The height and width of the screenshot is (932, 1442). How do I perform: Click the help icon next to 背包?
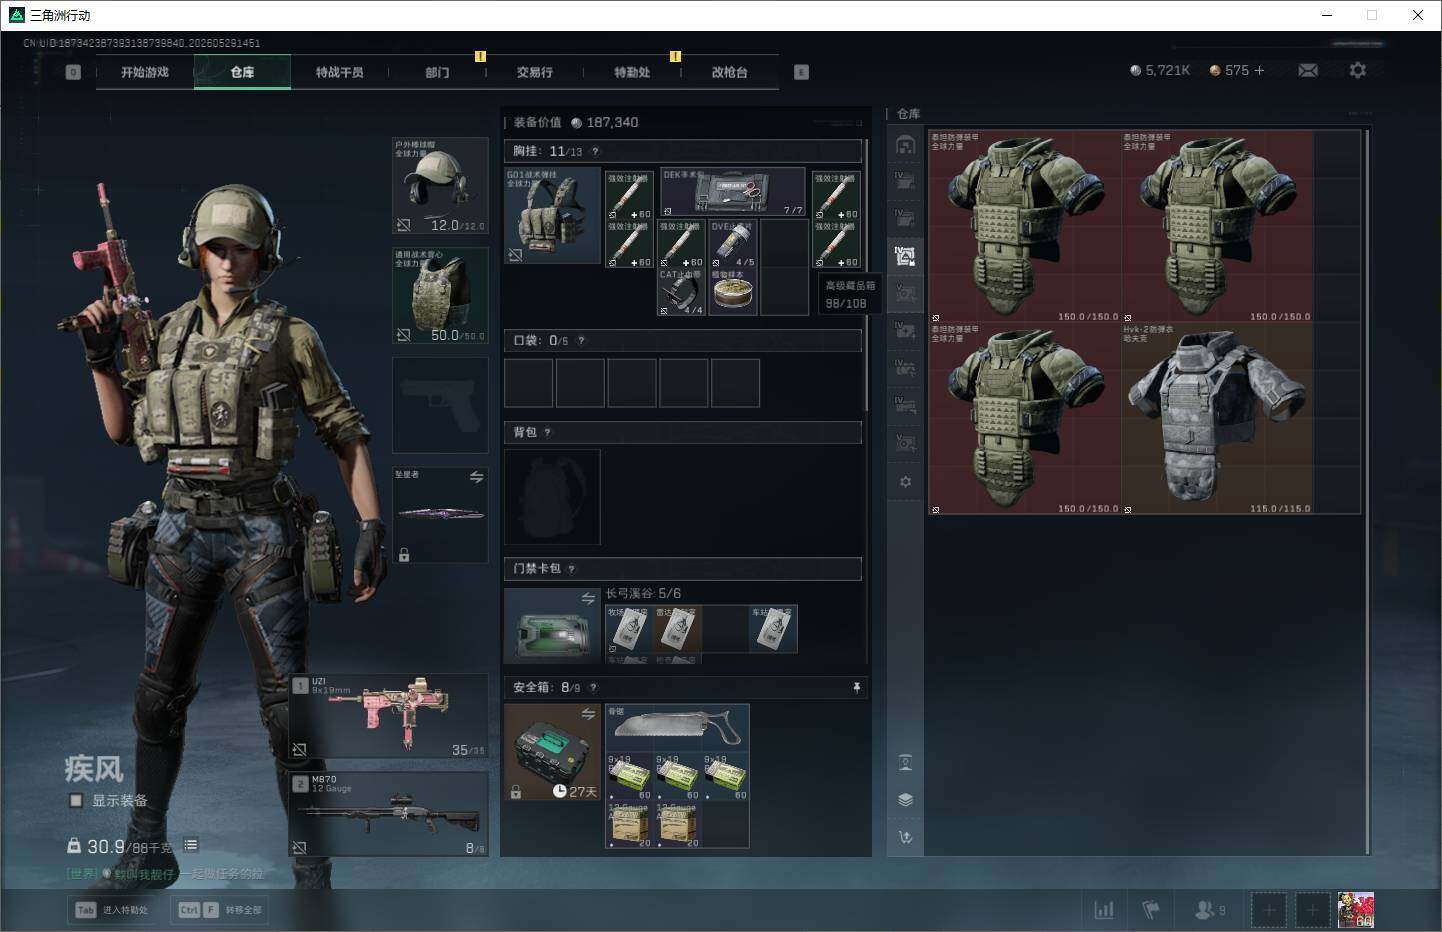click(548, 432)
